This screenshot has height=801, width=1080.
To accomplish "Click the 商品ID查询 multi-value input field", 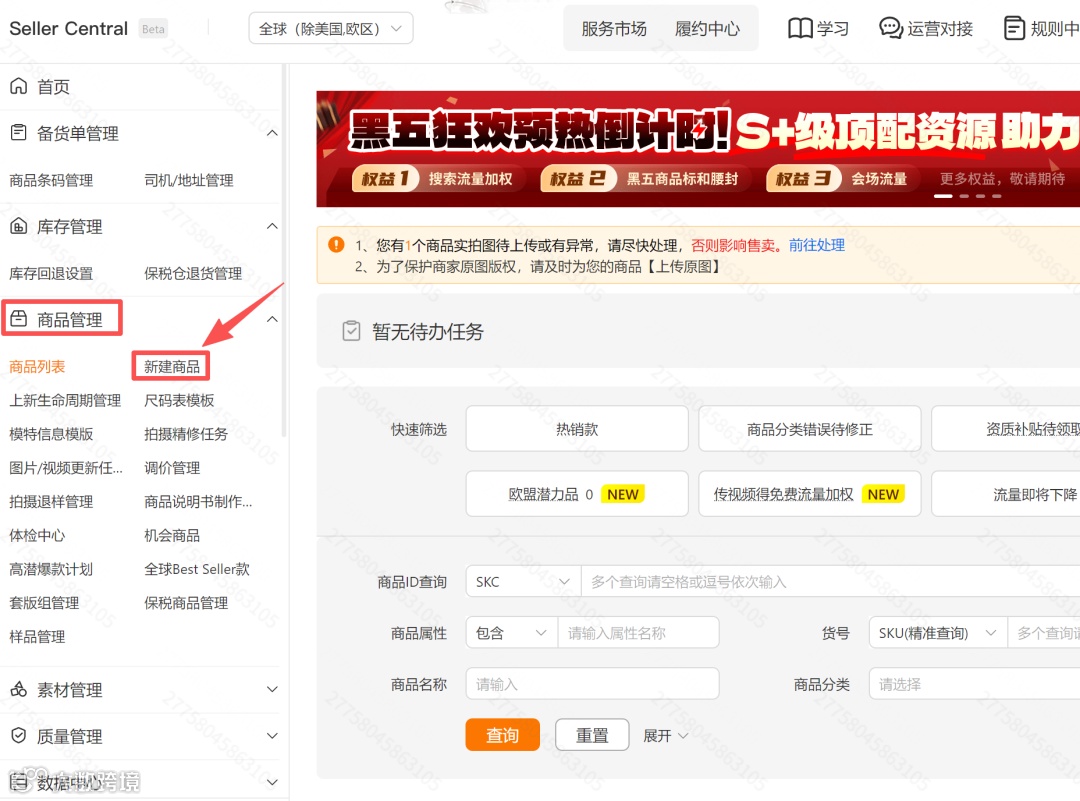I will [x=831, y=582].
